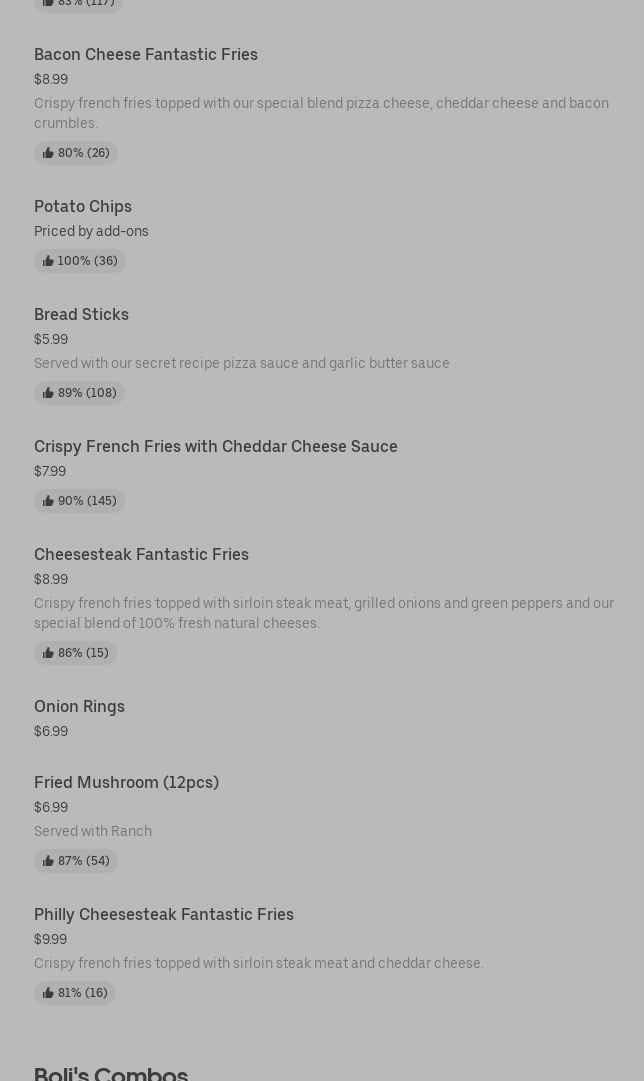This screenshot has width=644, height=1081.
Task: Click the "Served with Ranch" description
Action: tap(93, 831)
